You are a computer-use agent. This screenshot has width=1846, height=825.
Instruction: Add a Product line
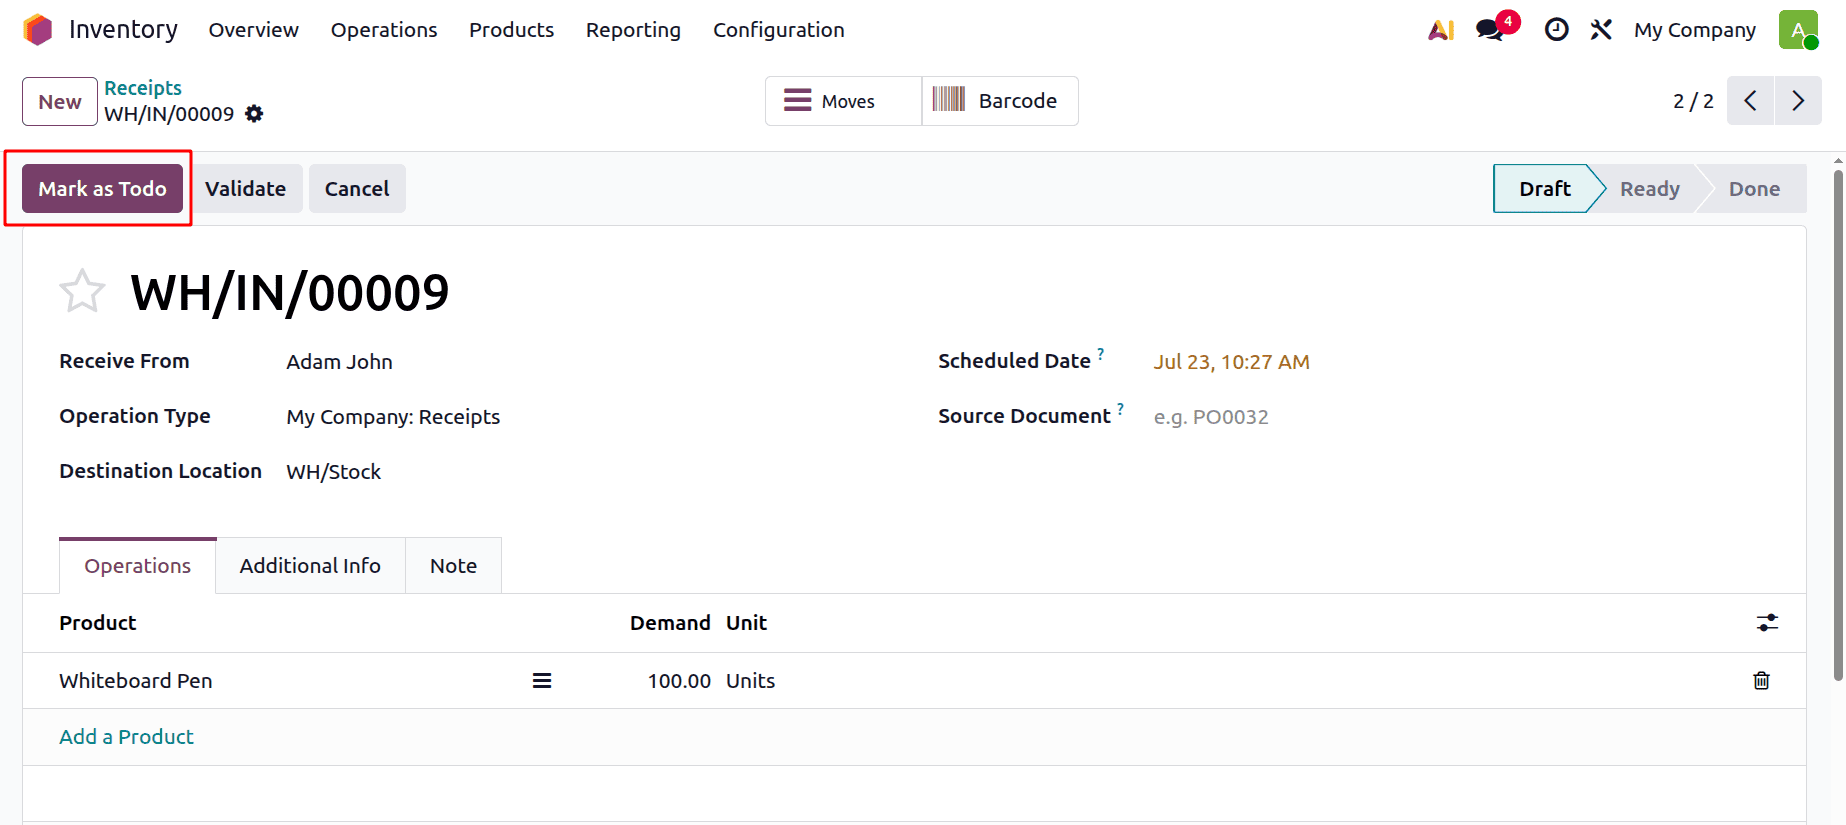tap(127, 737)
